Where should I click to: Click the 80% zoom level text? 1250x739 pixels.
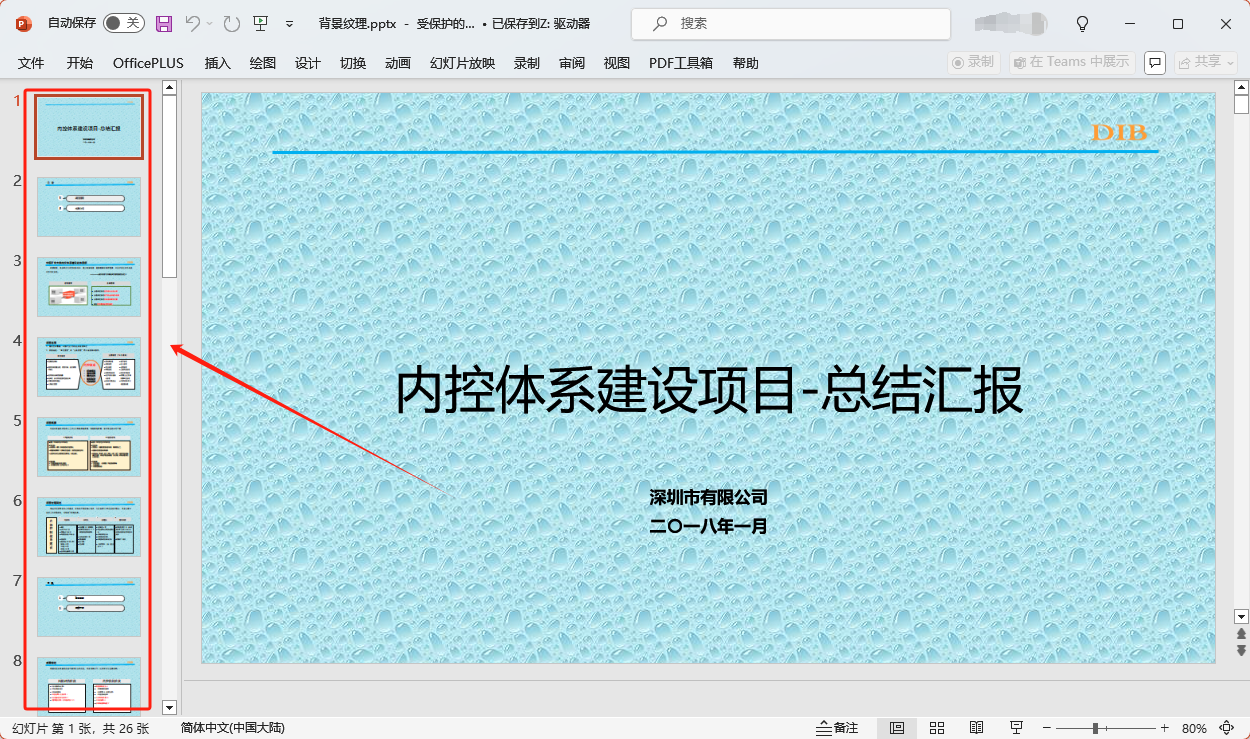pyautogui.click(x=1194, y=728)
